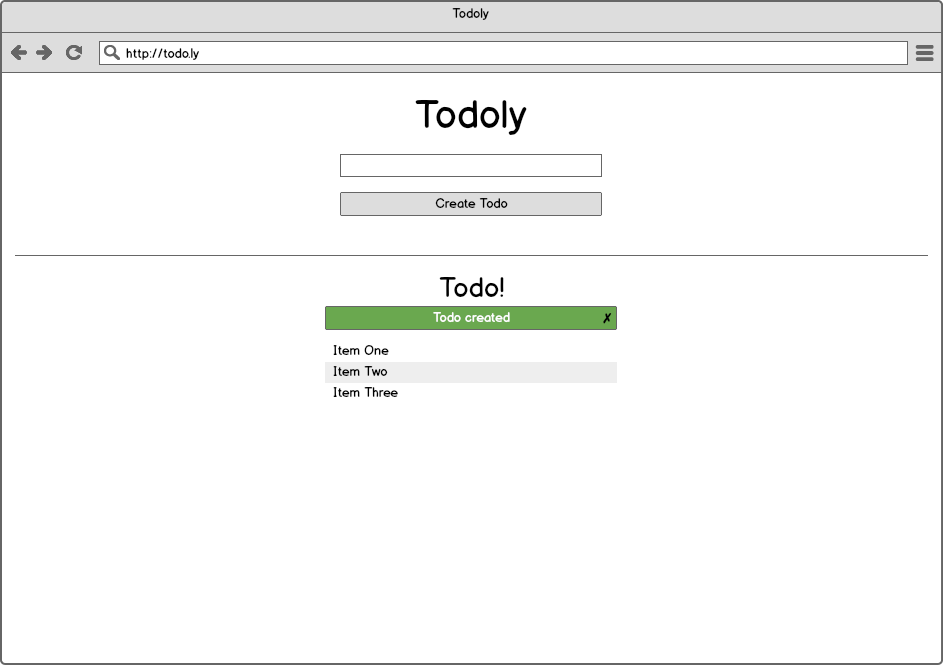
Task: Dismiss the Todo created notification
Action: point(607,318)
